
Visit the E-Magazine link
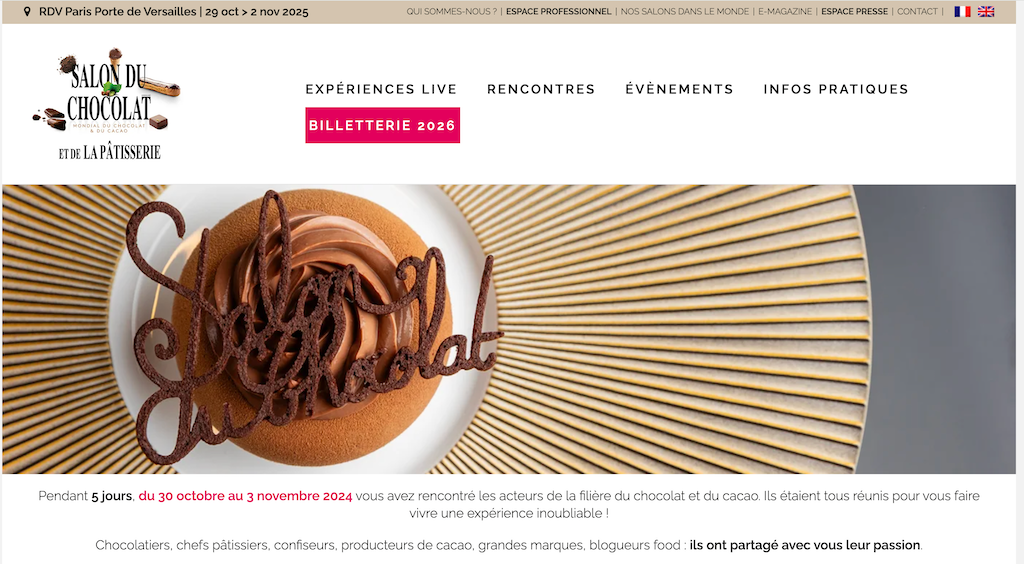pyautogui.click(x=785, y=12)
